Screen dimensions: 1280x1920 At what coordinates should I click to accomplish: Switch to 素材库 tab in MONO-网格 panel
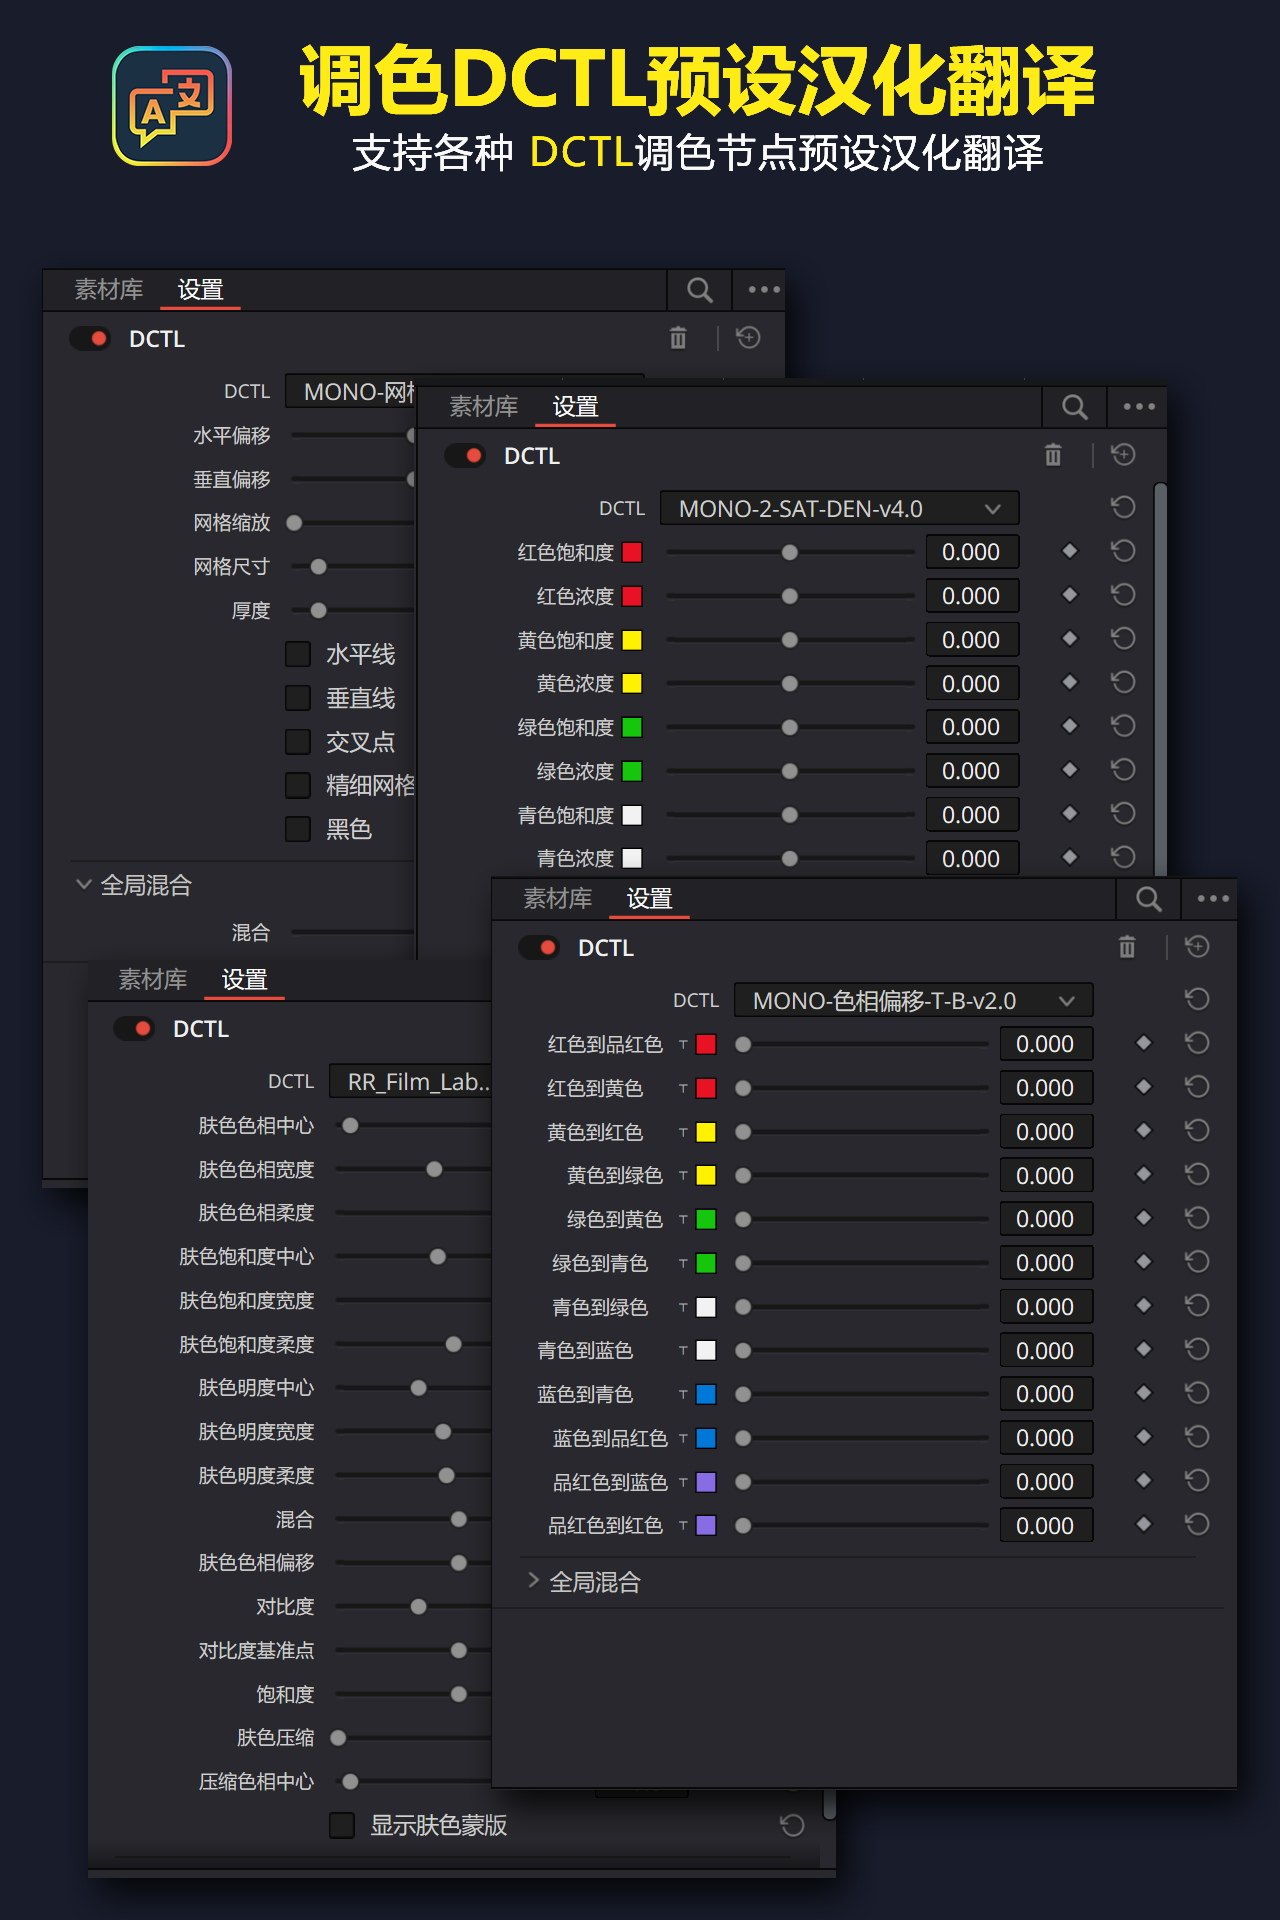click(x=108, y=290)
